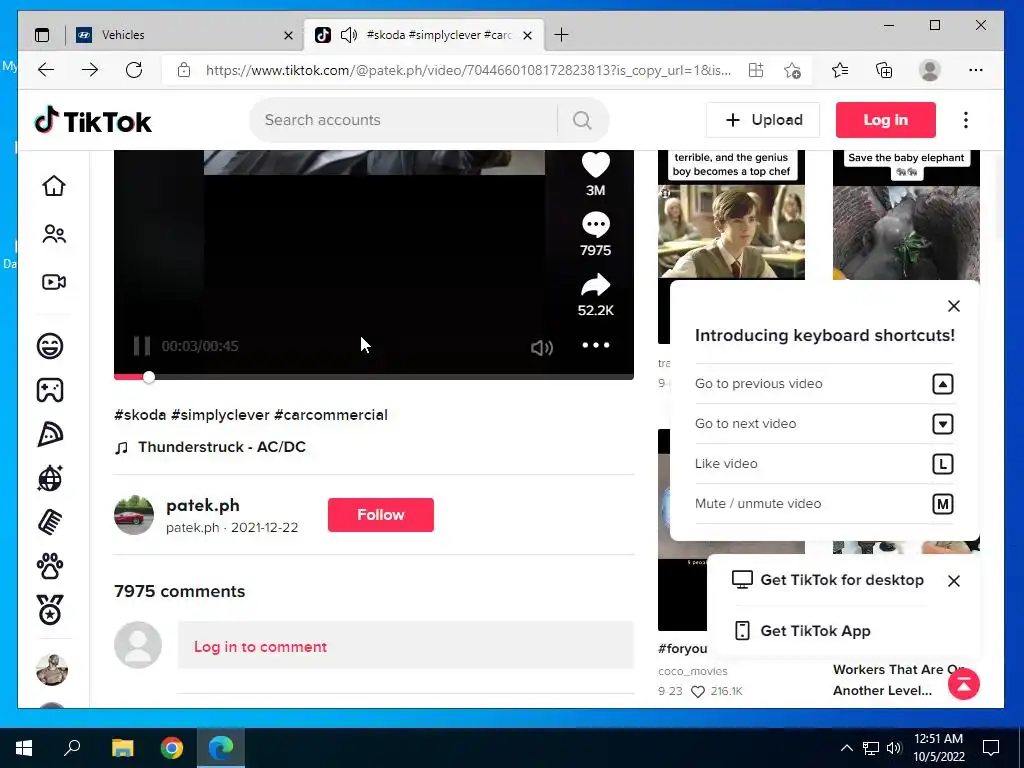Like the video with the heart icon

[x=596, y=165]
